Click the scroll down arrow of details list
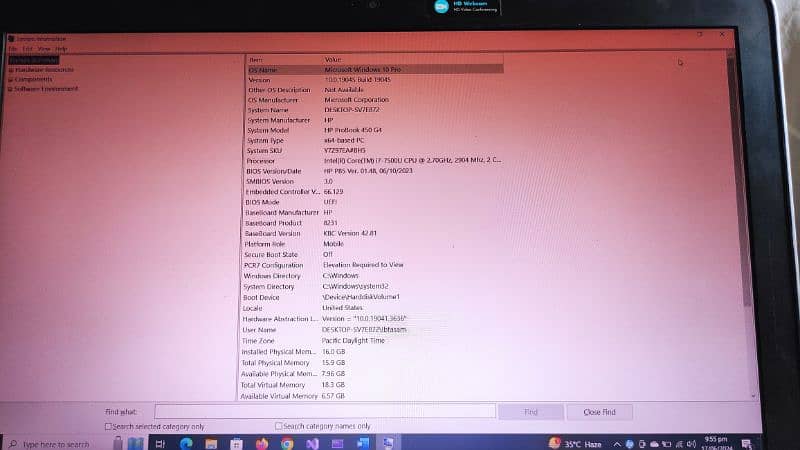Image resolution: width=800 pixels, height=450 pixels. coord(754,396)
